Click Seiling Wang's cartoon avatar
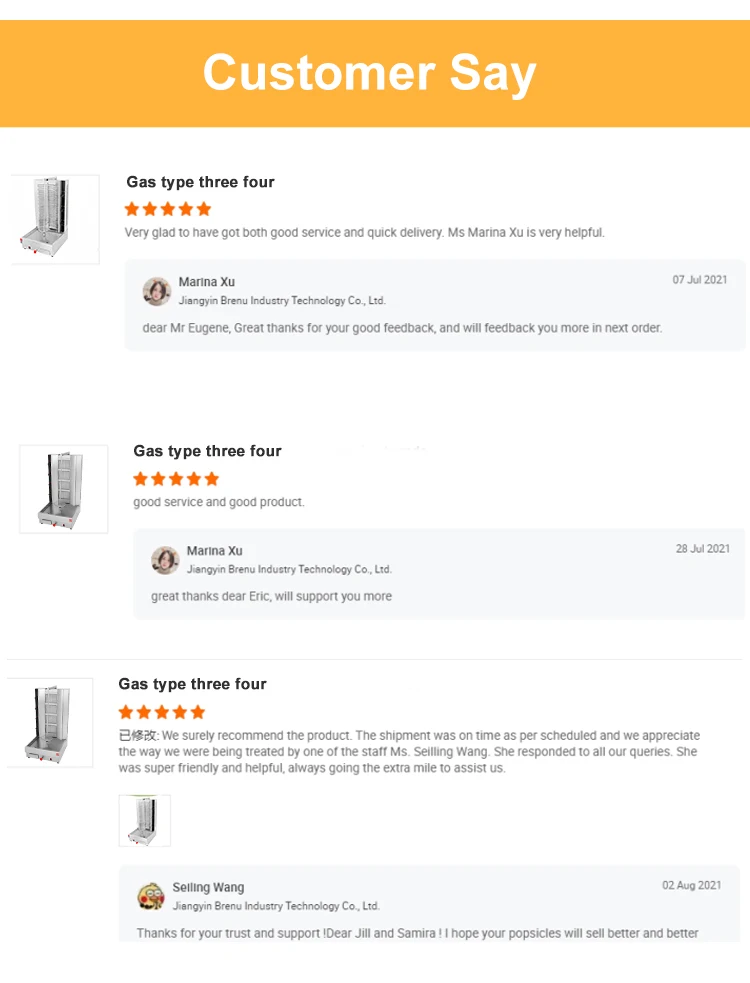 (x=151, y=896)
